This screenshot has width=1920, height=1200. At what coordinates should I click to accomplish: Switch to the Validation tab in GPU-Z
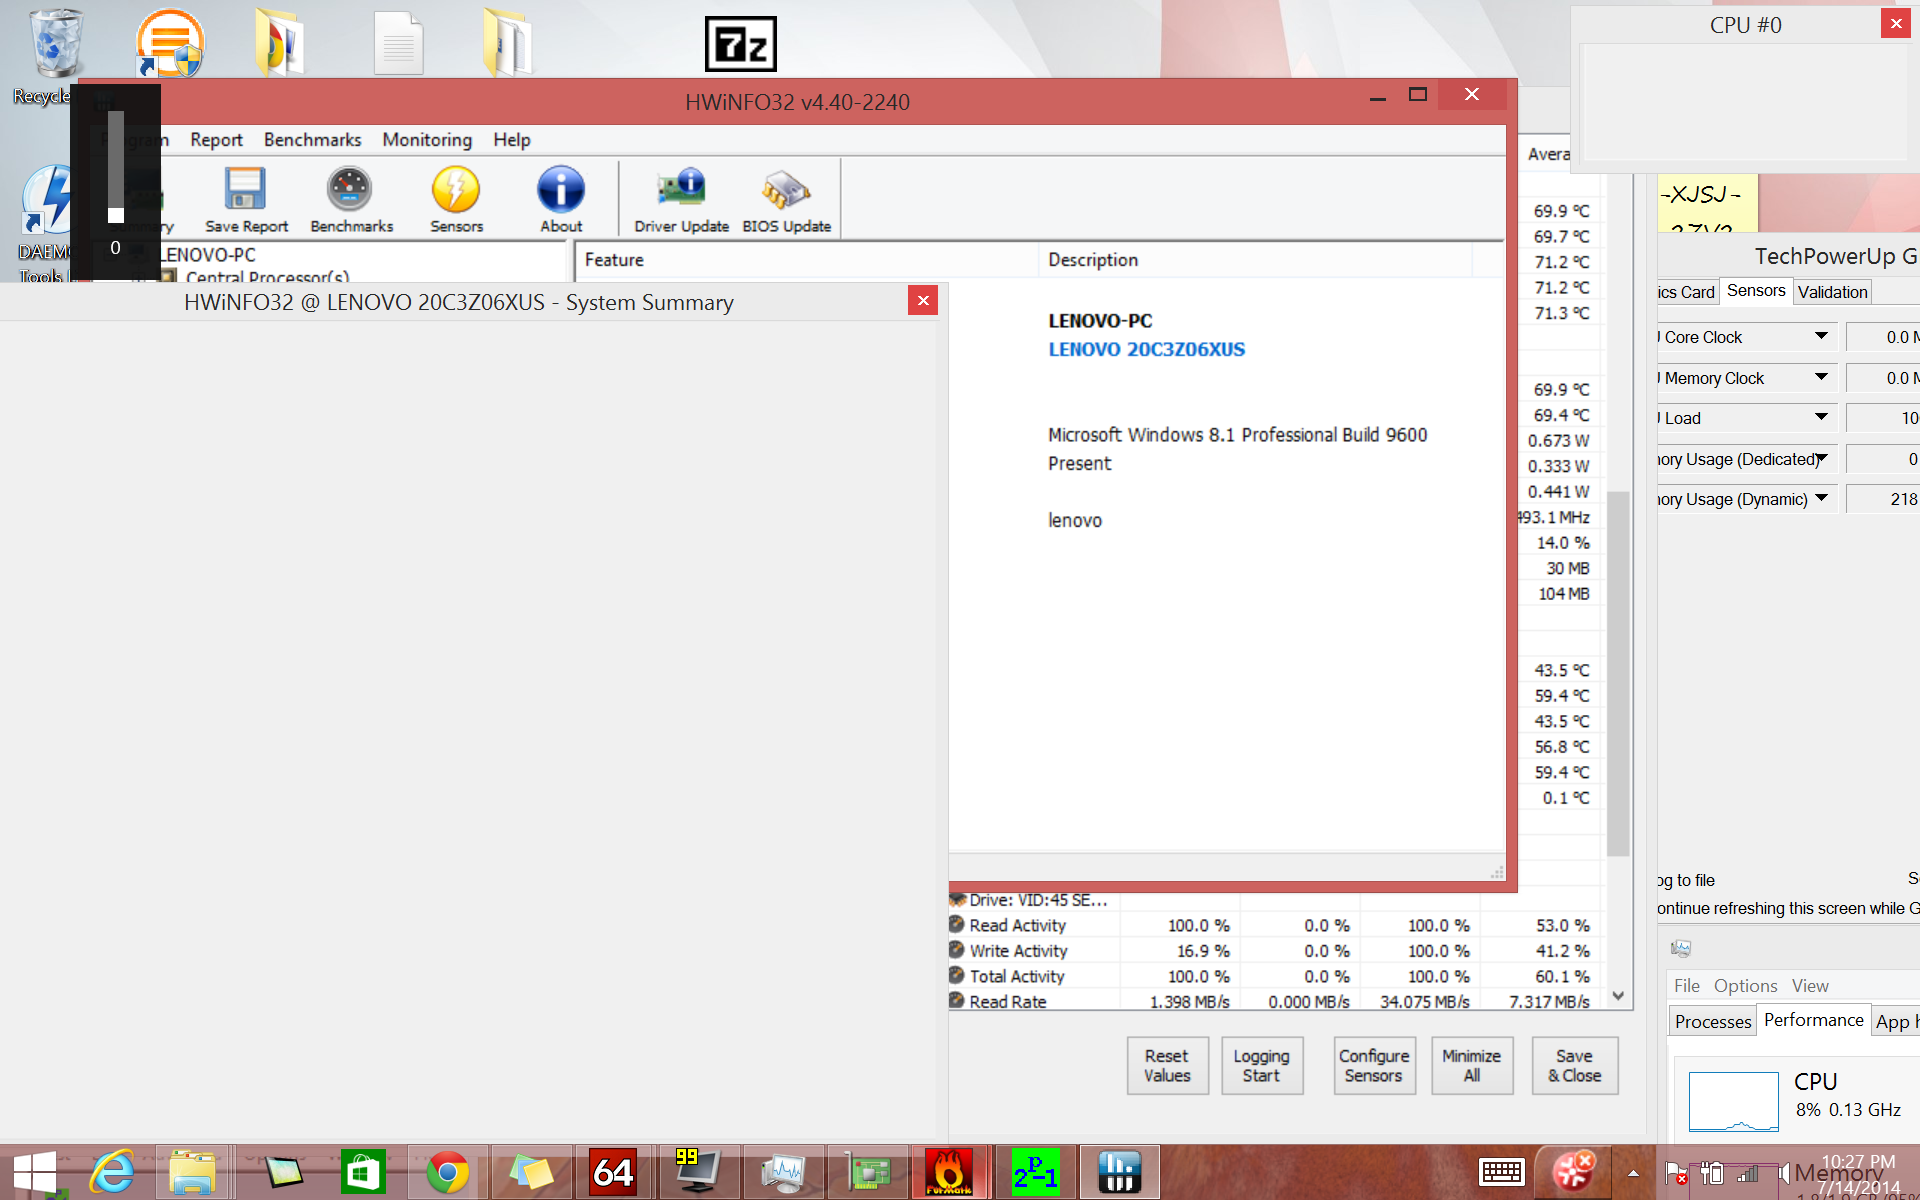pos(1832,292)
